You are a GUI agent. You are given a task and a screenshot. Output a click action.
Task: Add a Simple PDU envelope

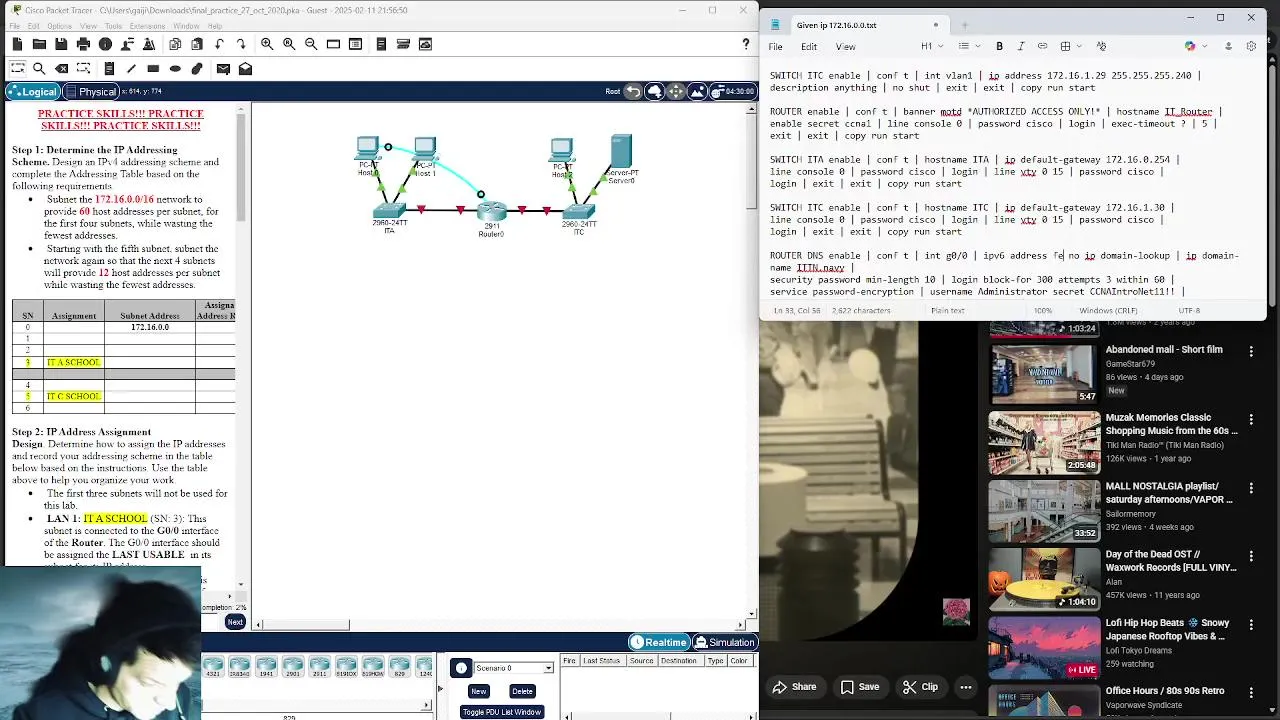(x=223, y=69)
